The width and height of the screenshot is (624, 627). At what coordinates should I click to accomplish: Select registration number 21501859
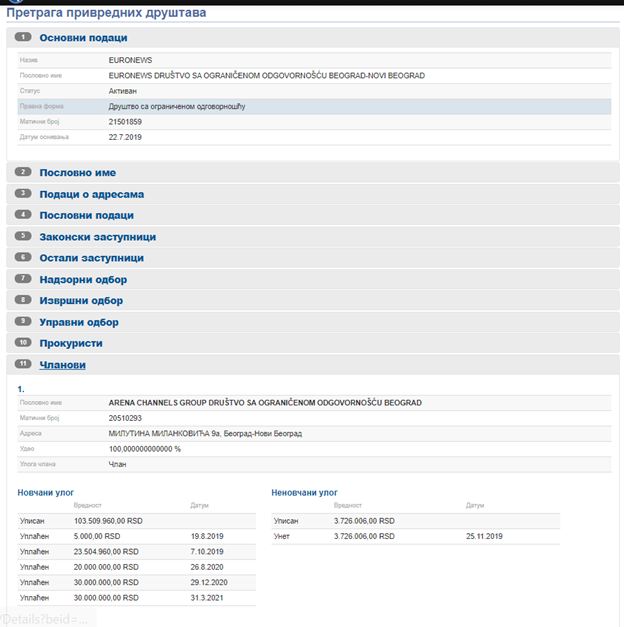(x=125, y=122)
